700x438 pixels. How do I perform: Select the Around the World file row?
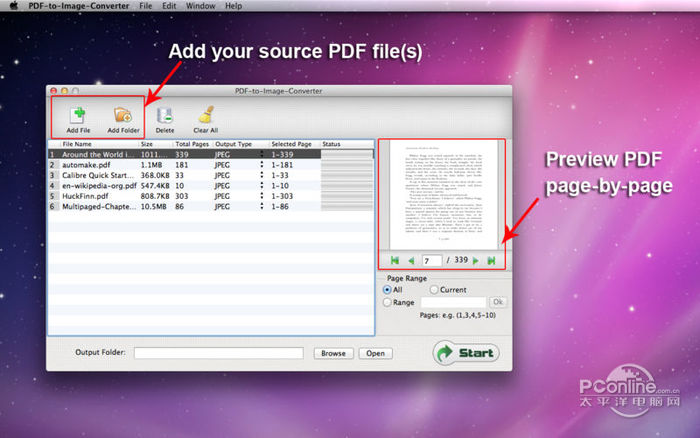tap(211, 154)
